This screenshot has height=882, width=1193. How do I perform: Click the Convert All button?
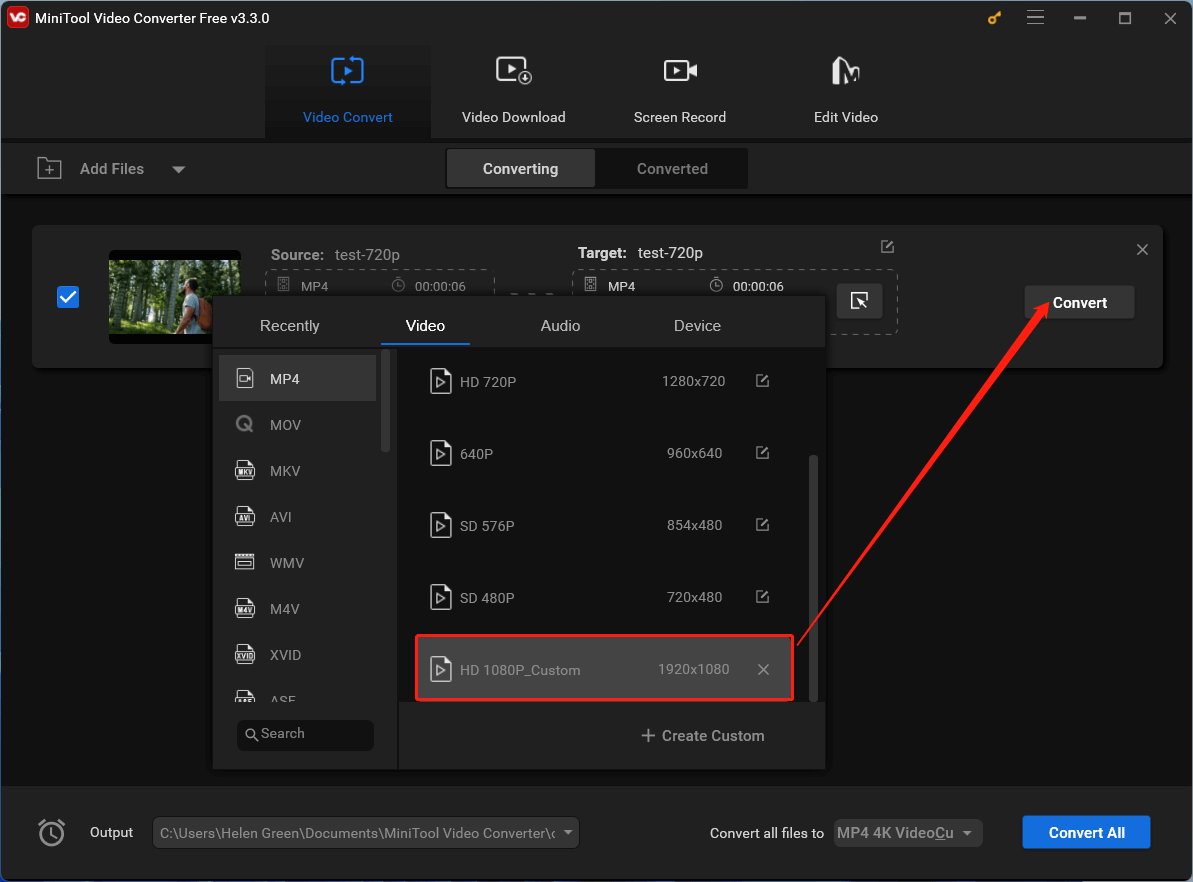coord(1086,833)
